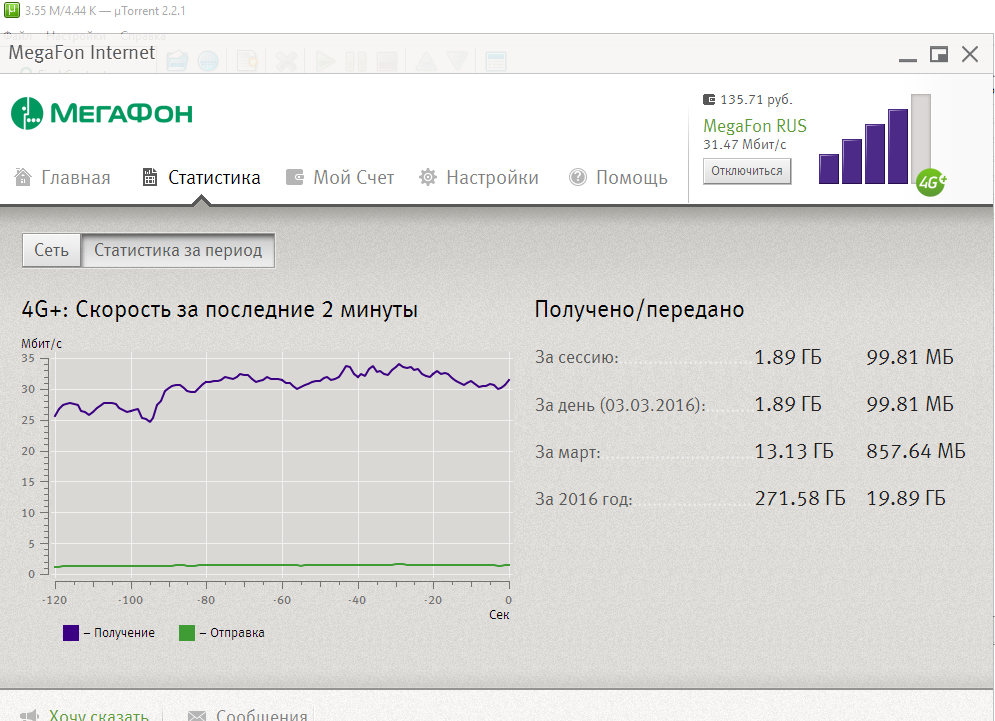Click the За сессию row label

click(577, 357)
